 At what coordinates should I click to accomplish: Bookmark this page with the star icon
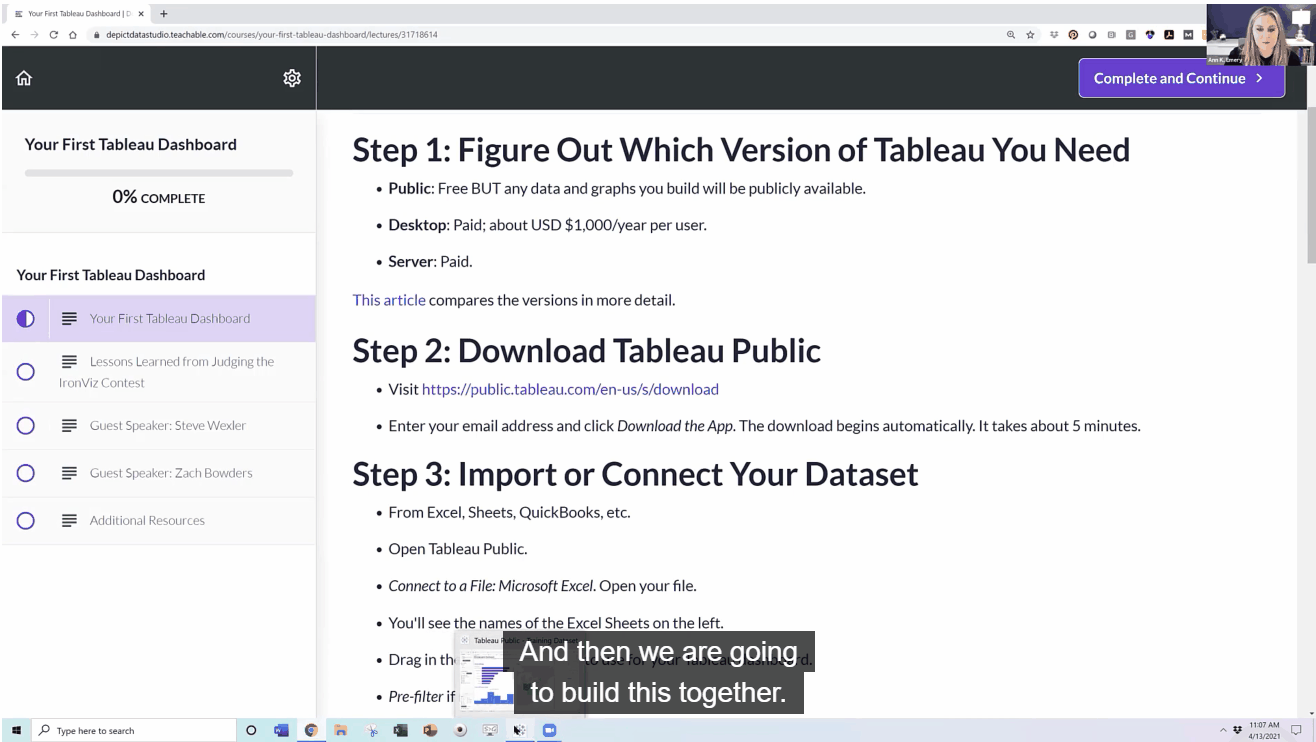point(1030,34)
